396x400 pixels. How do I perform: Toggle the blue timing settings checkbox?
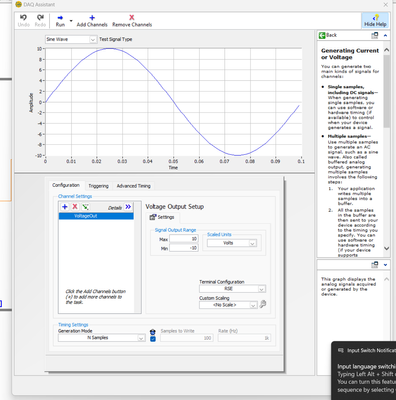(153, 339)
